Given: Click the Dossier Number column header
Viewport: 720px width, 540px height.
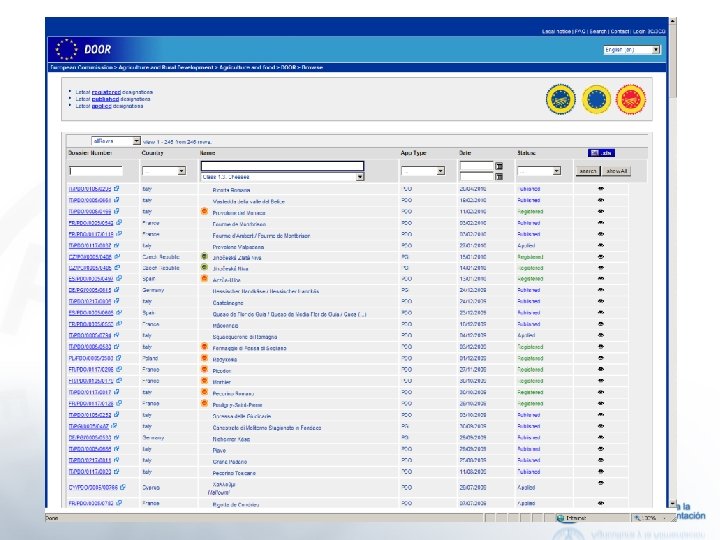Looking at the screenshot, I should 90,153.
